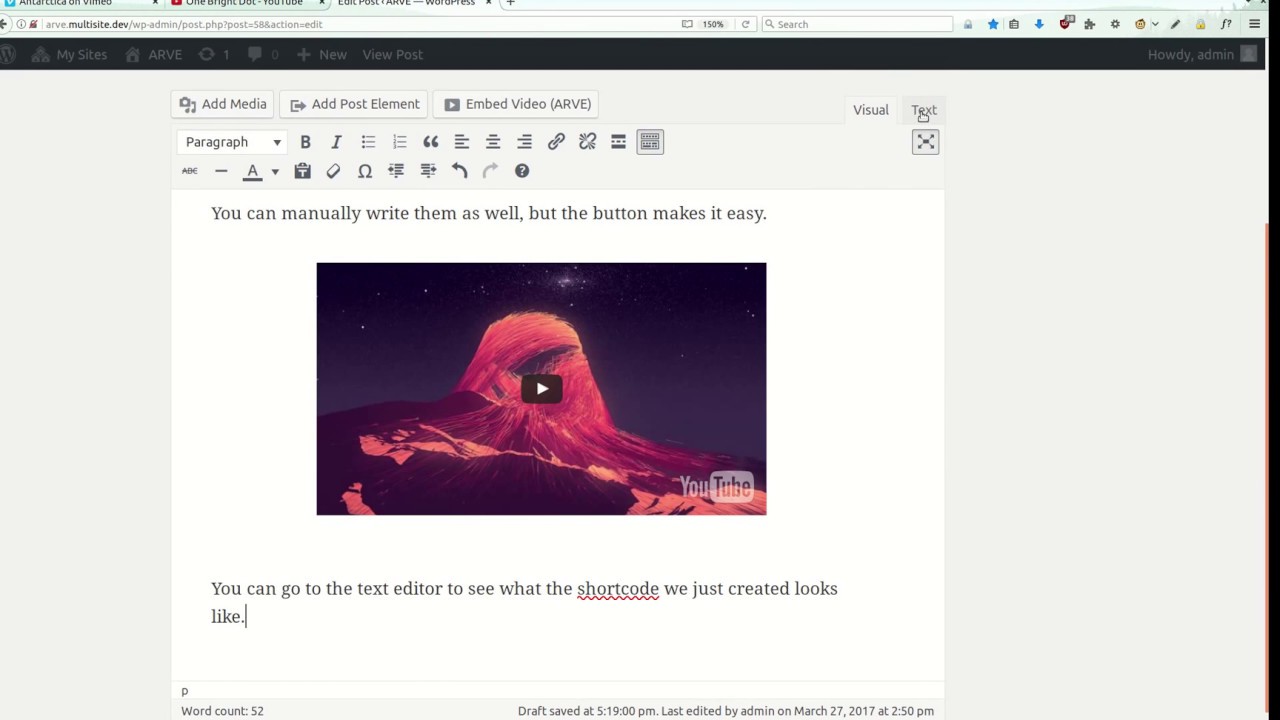Align text left
Viewport: 1280px width, 720px height.
pyautogui.click(x=462, y=142)
